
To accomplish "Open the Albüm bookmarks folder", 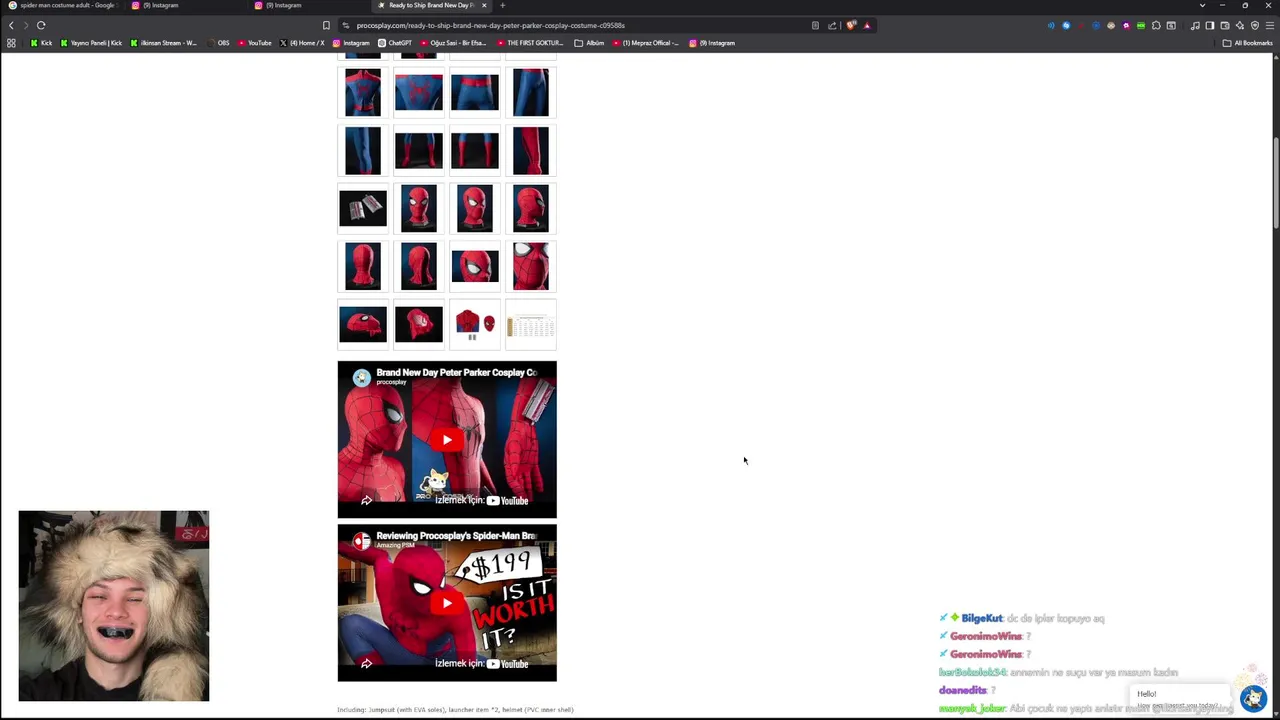I will tap(590, 43).
